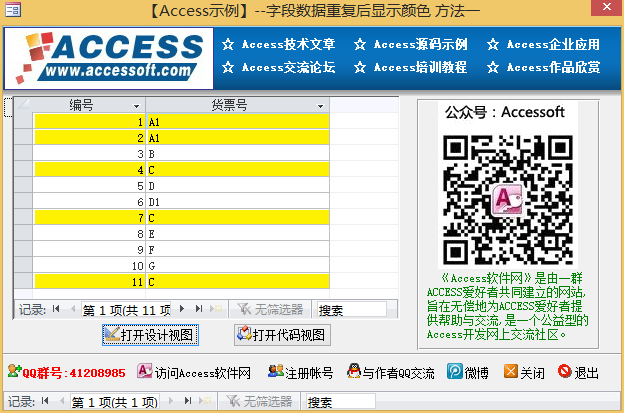Click 编号 cell with value 5
Viewport: 624px width, 413px height.
(x=90, y=186)
